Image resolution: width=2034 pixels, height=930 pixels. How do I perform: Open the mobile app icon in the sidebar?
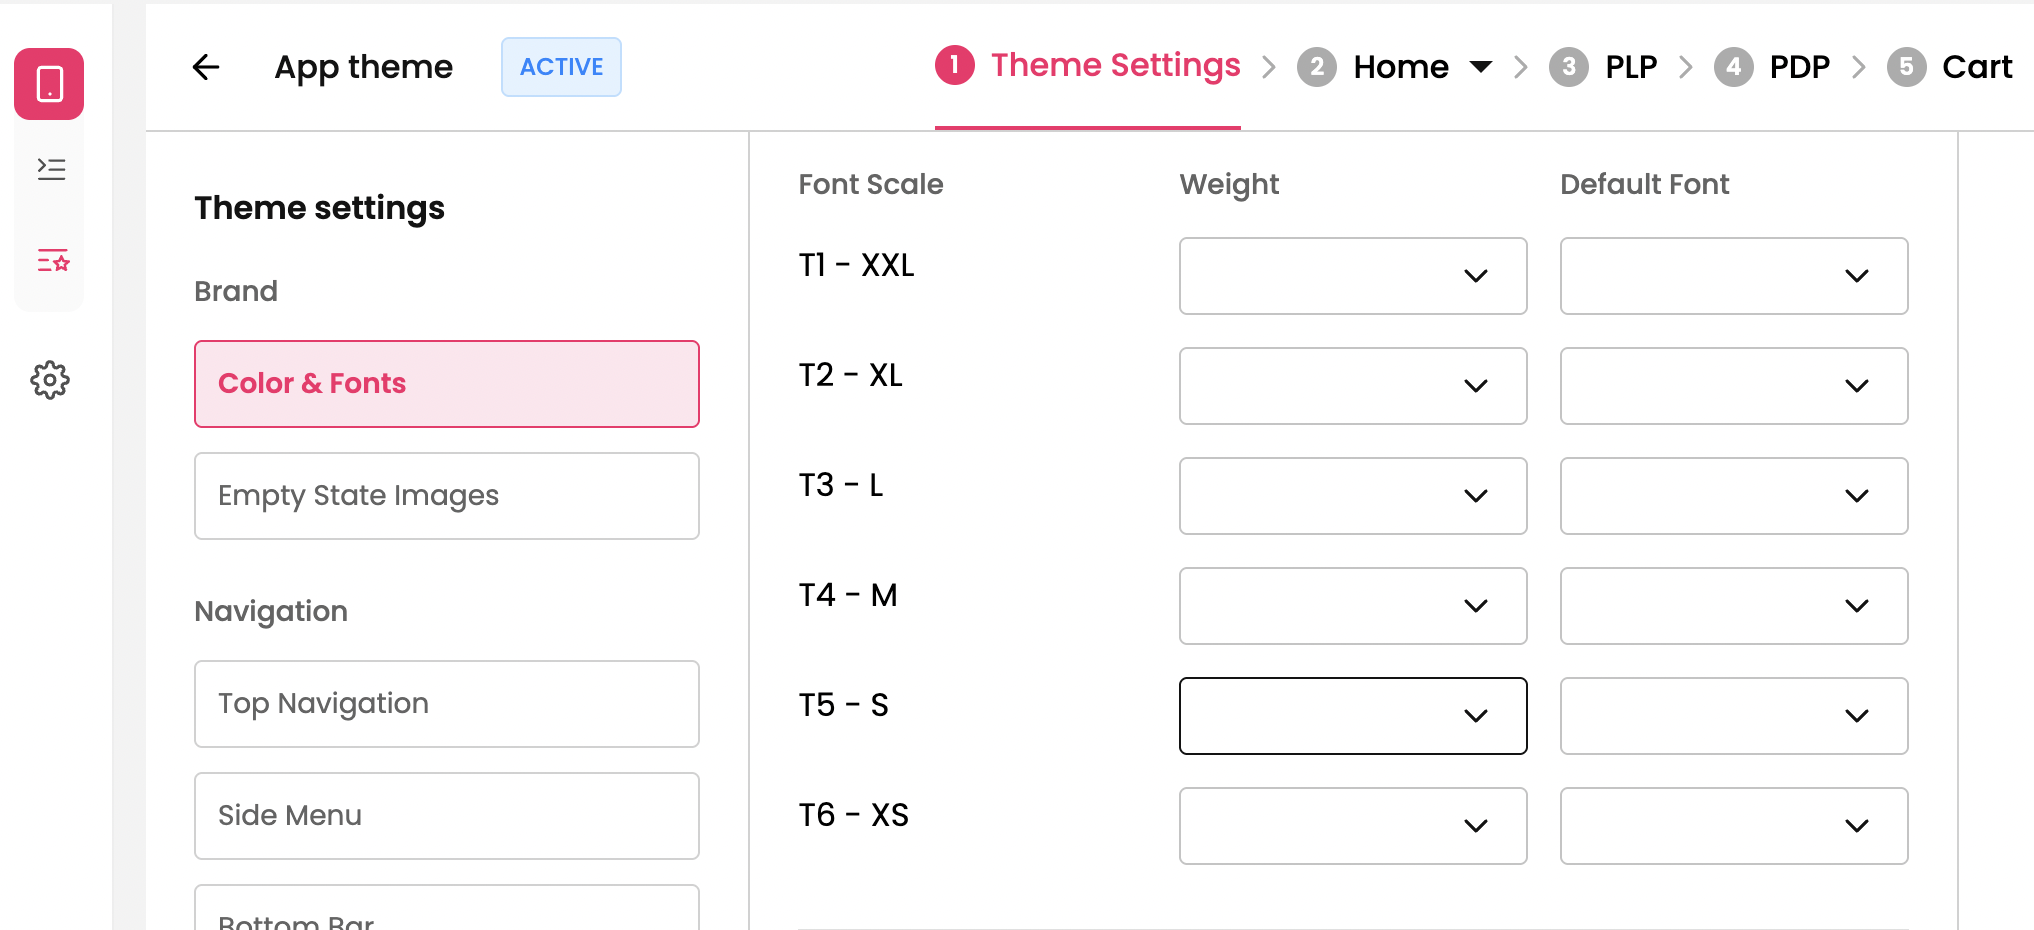[x=49, y=84]
